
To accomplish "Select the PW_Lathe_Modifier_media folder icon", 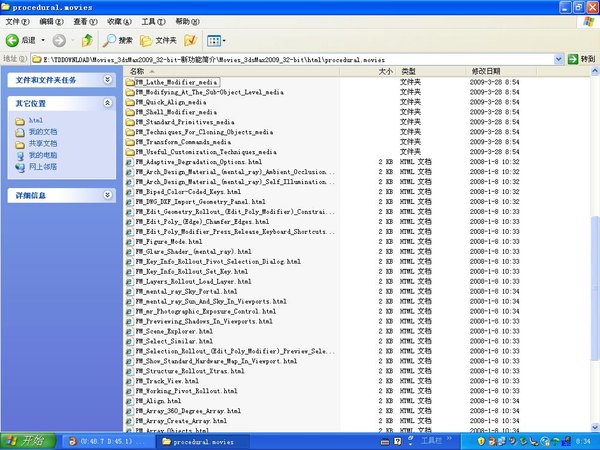I will [x=130, y=82].
